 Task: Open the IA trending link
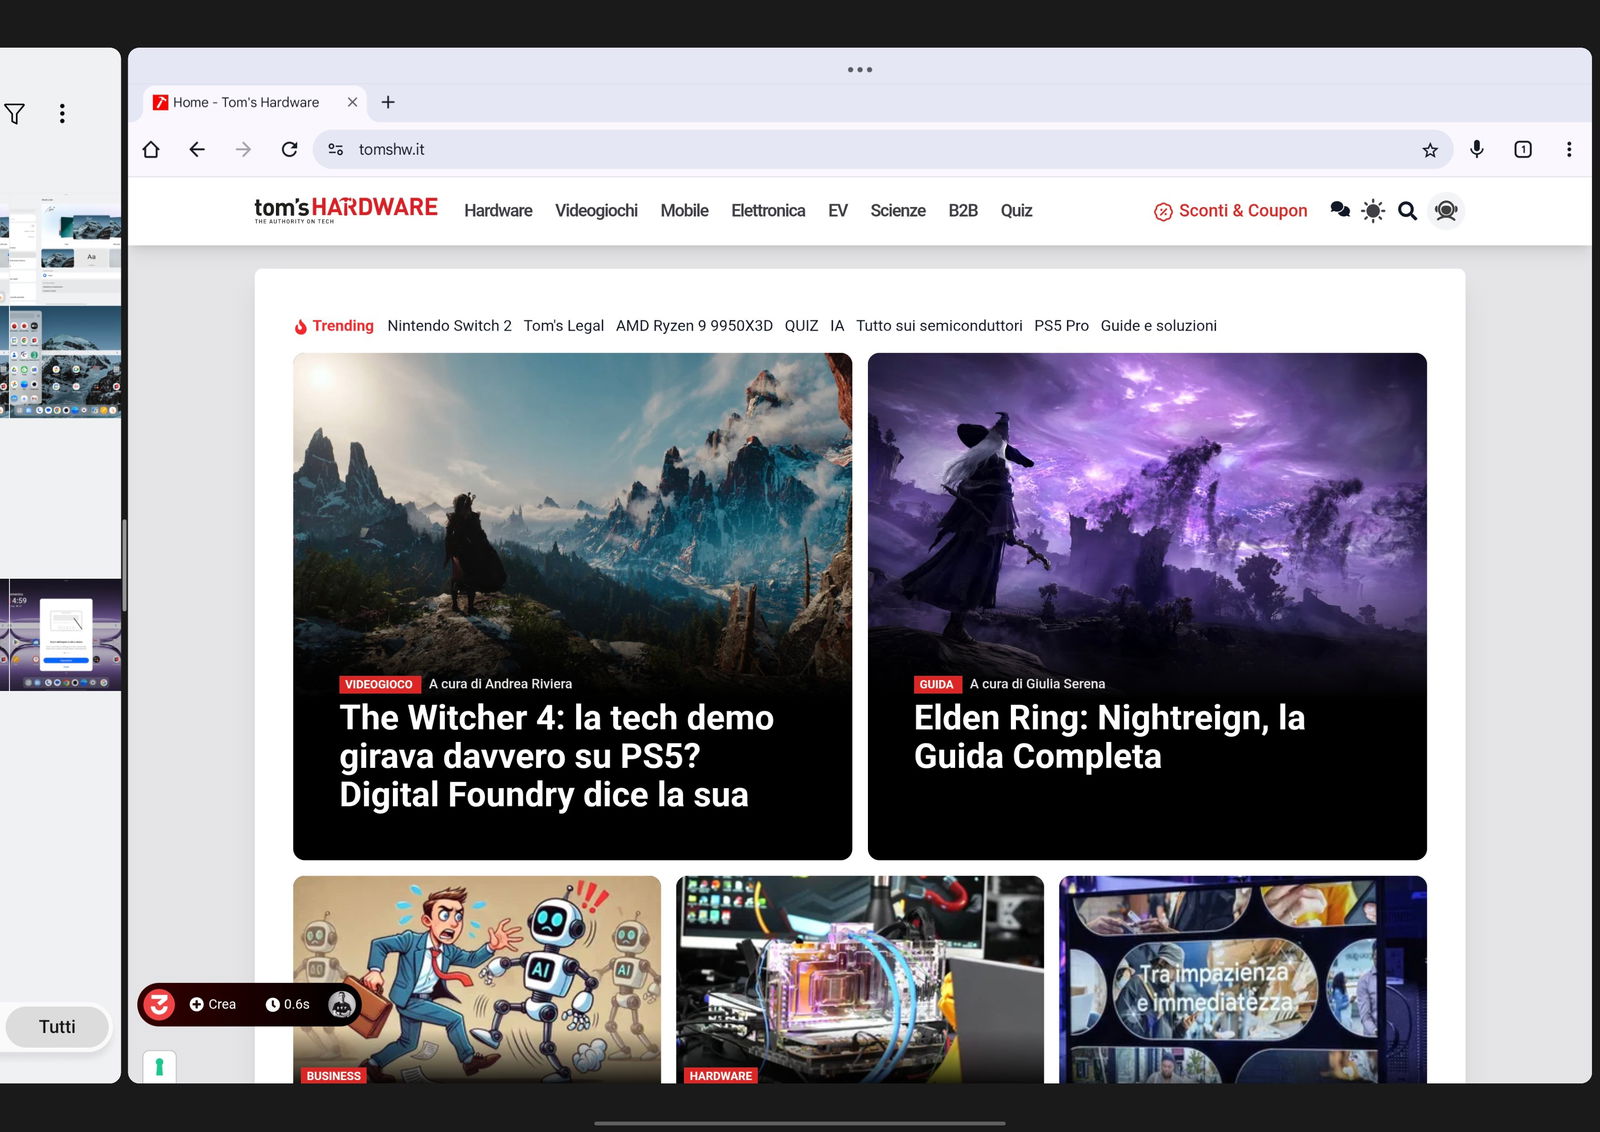[837, 326]
